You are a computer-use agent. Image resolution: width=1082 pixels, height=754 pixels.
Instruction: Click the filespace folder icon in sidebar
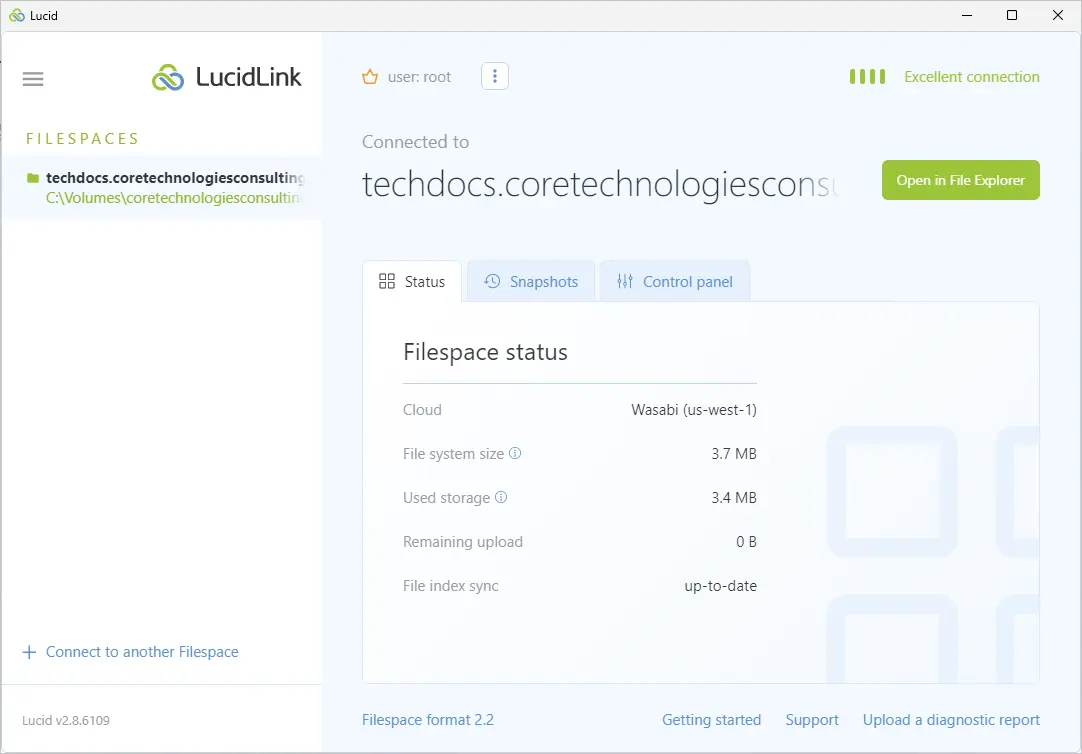[x=32, y=178]
